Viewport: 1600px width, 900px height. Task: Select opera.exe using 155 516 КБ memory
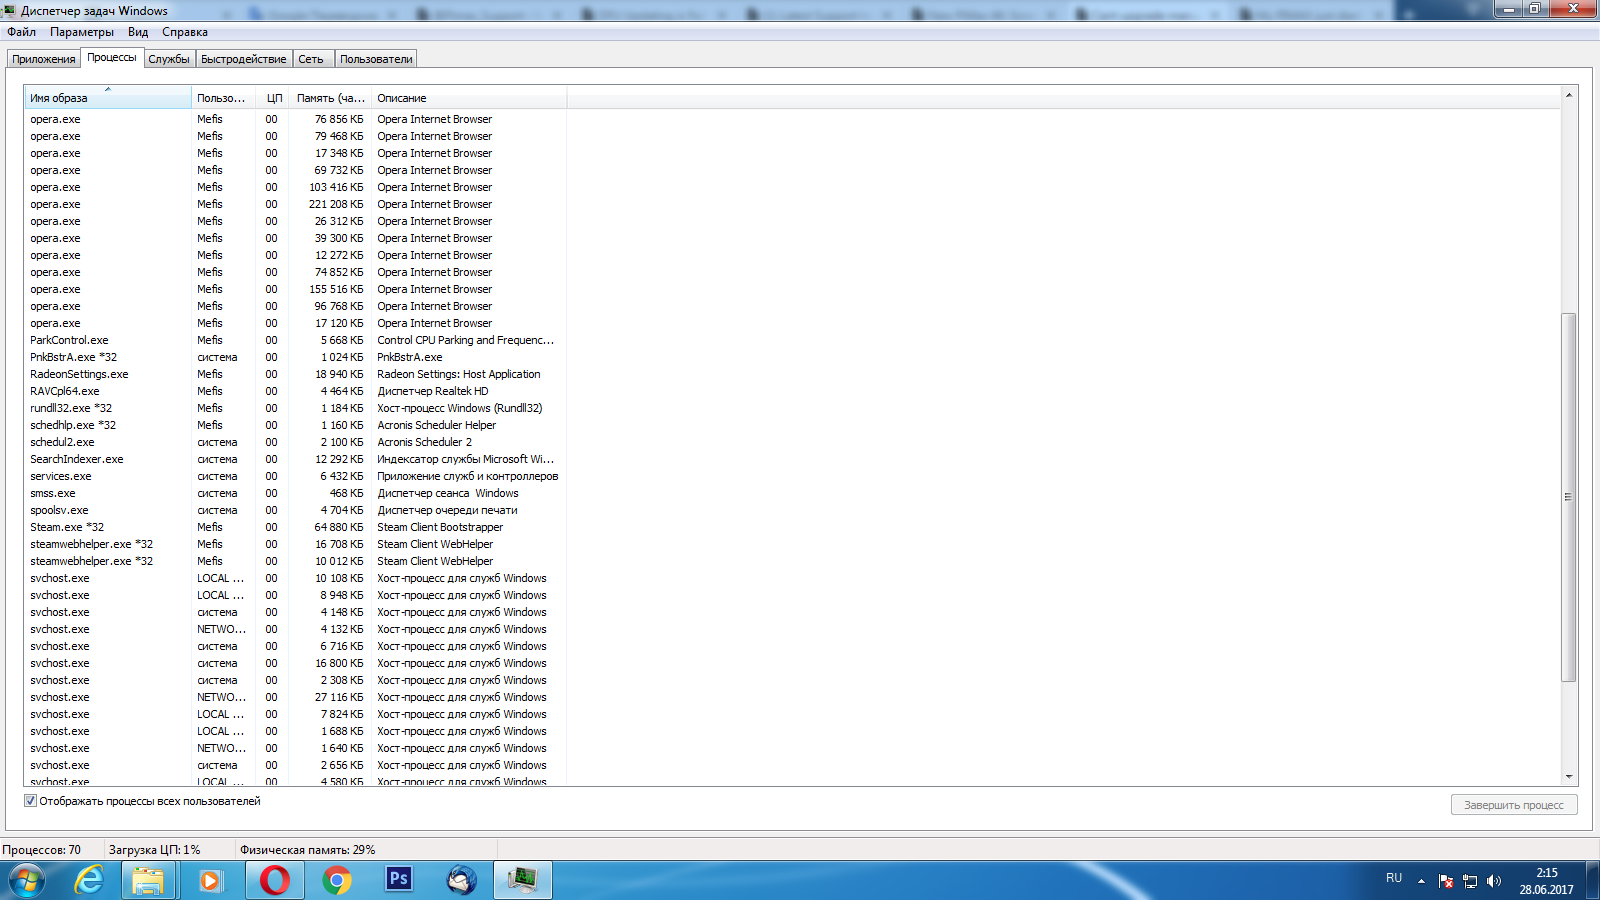click(x=295, y=289)
